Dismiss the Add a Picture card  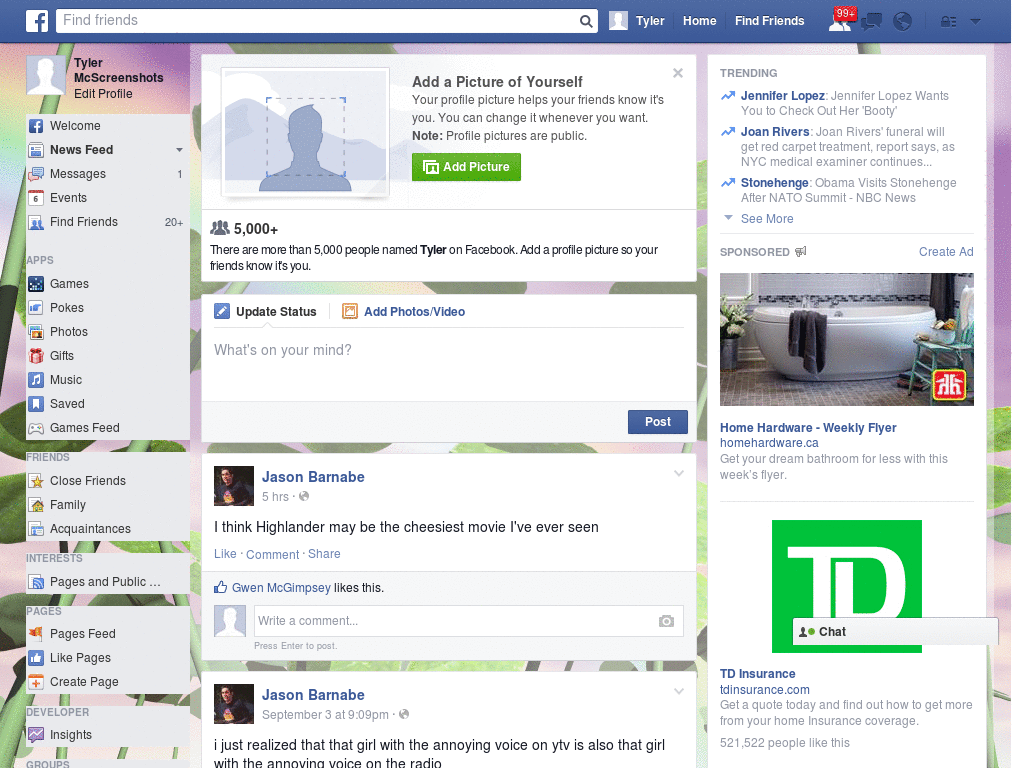pos(678,73)
